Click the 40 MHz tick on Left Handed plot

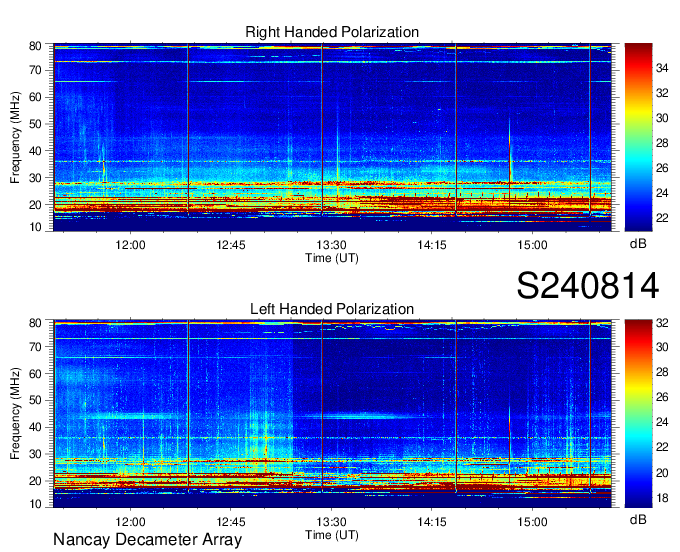pos(35,427)
